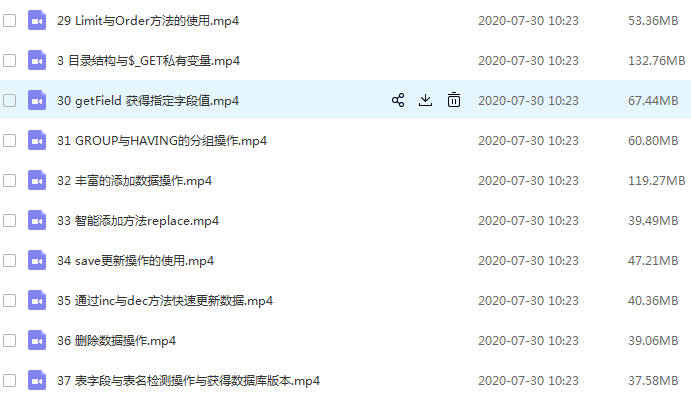Open 35 通过inc与dec方法快速更新数据.mp4
The width and height of the screenshot is (691, 409).
tap(165, 301)
